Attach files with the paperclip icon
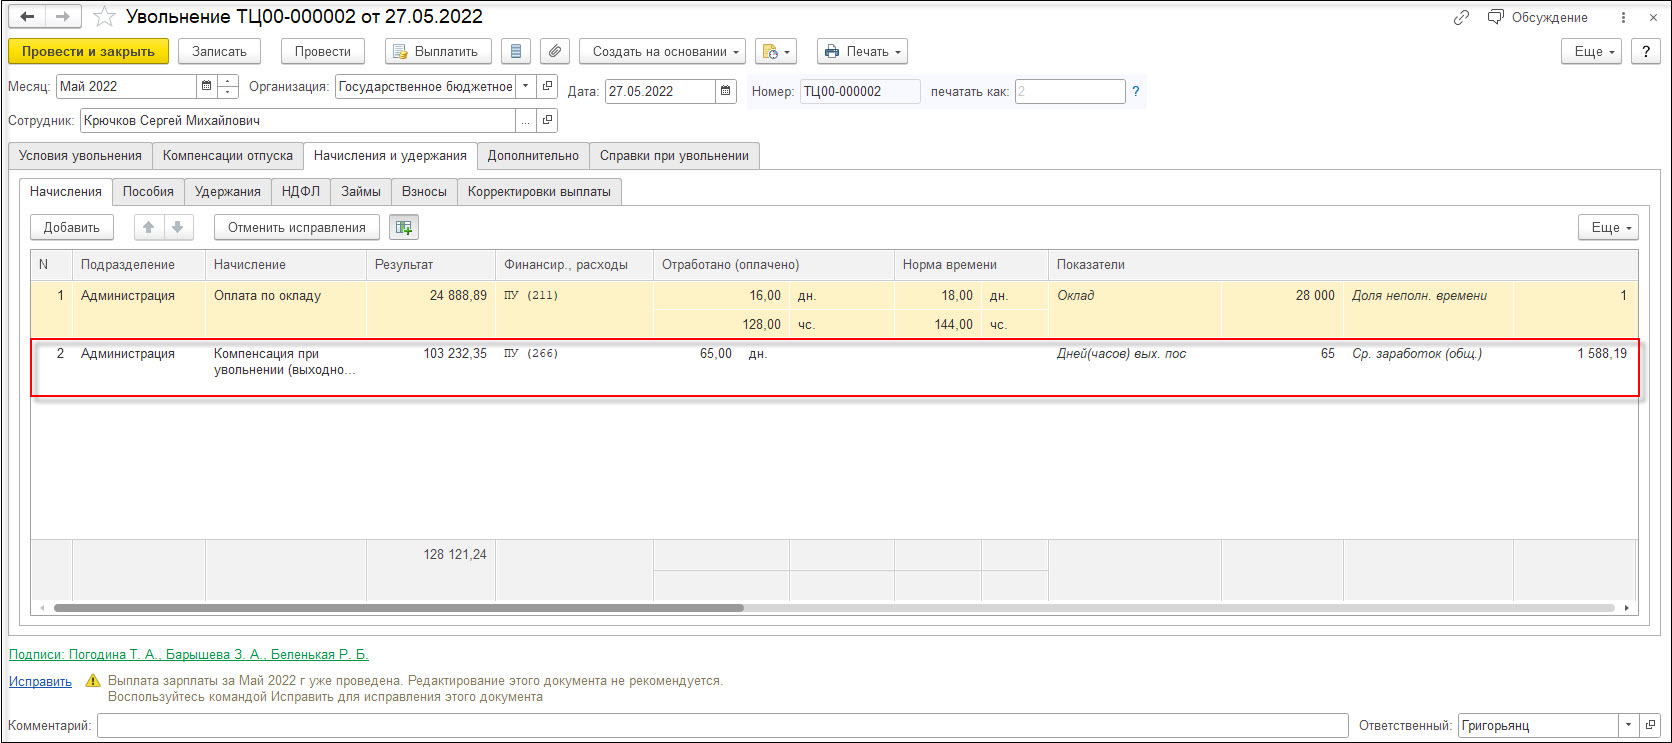 555,51
